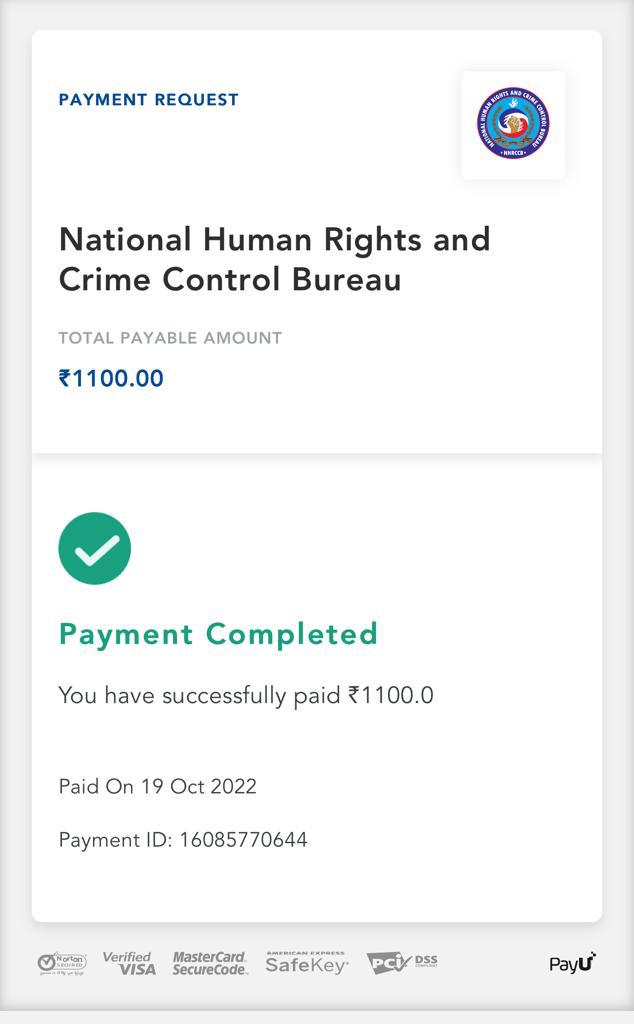Click the Norton Secured badge
This screenshot has height=1024, width=634.
tap(62, 963)
